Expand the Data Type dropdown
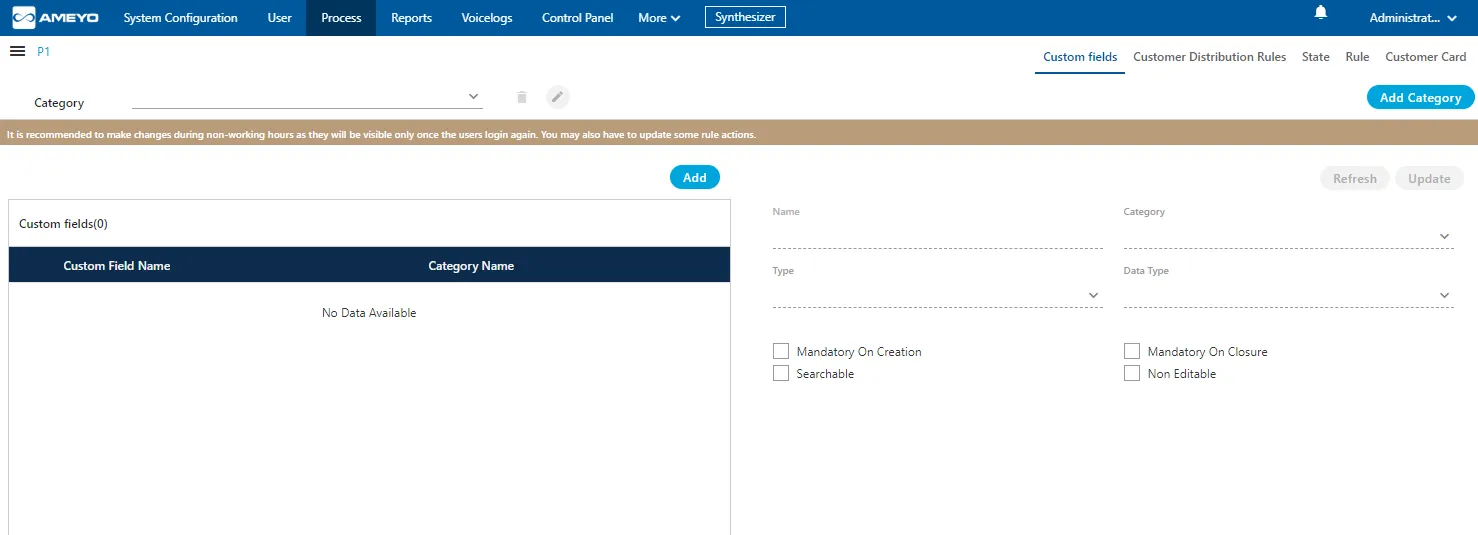This screenshot has height=535, width=1478. click(x=1288, y=295)
